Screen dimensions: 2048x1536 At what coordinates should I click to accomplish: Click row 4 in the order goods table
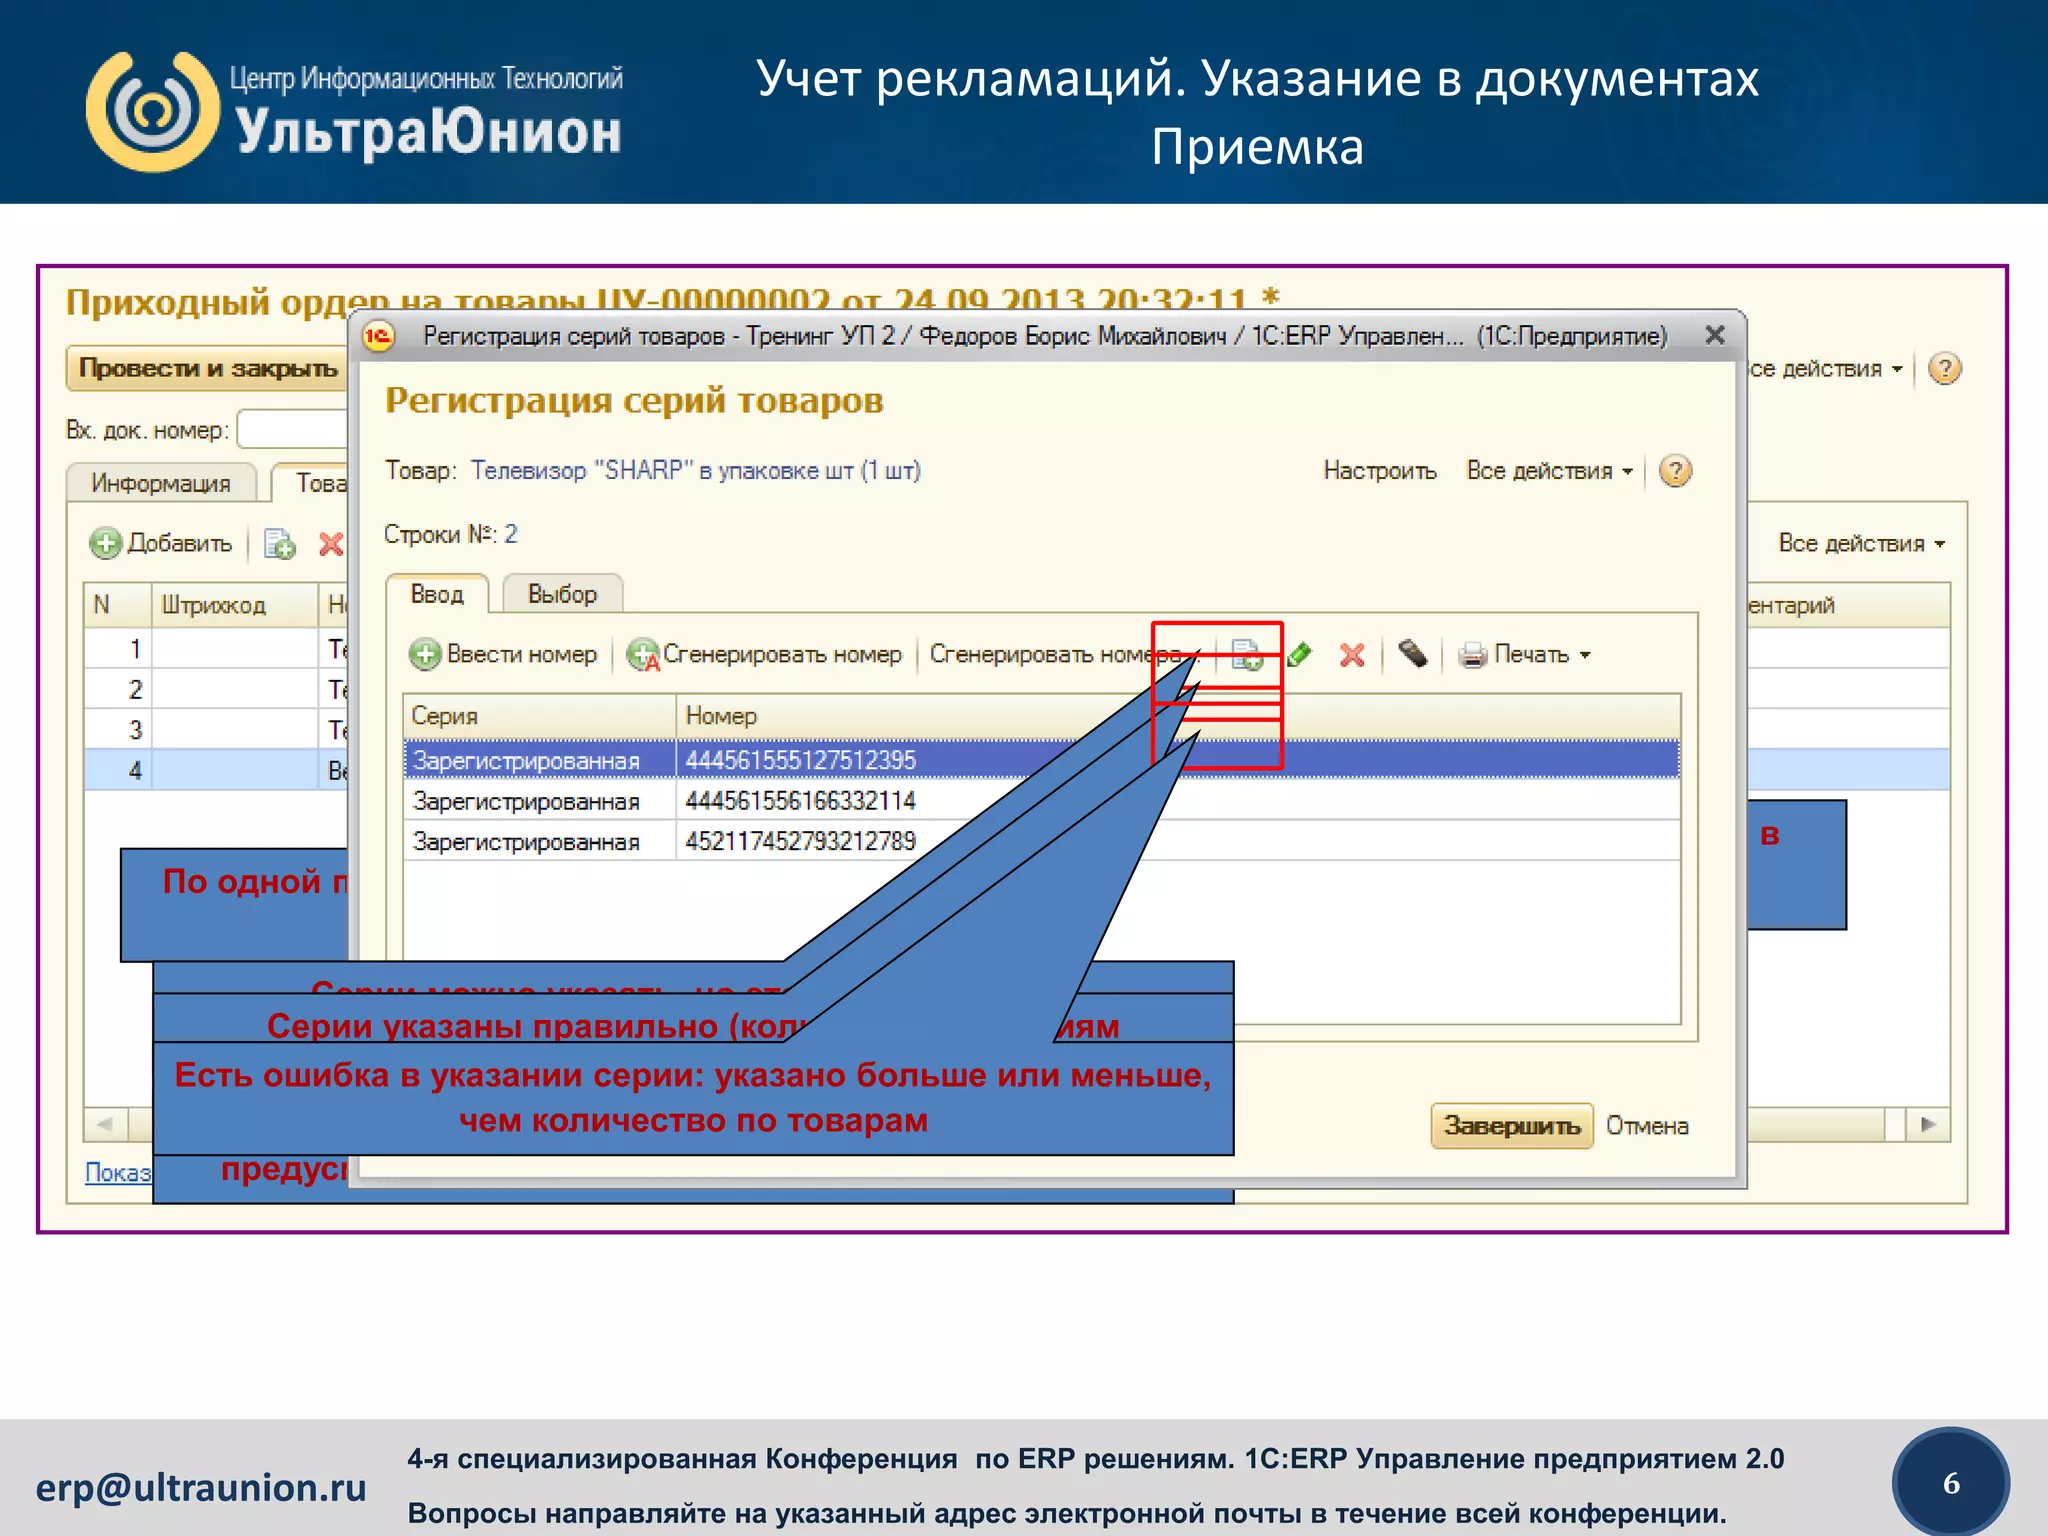tap(216, 770)
